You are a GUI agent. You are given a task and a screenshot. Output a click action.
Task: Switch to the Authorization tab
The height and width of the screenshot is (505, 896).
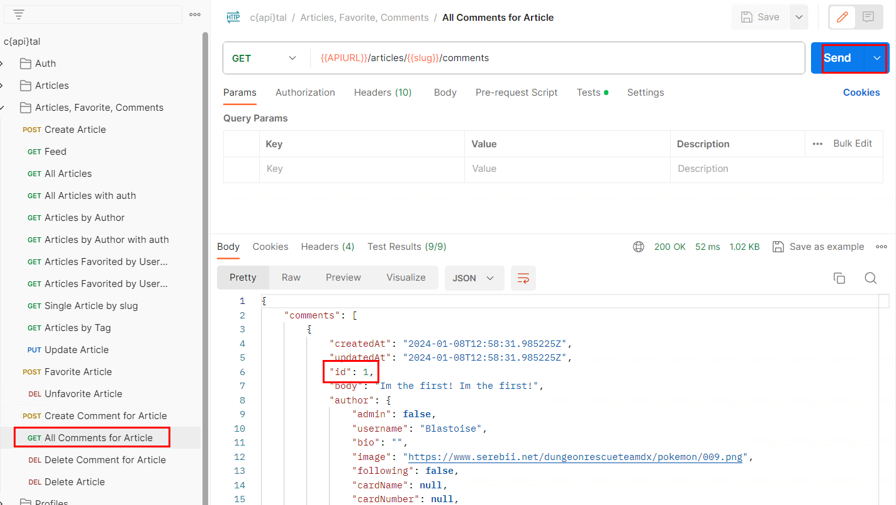pyautogui.click(x=305, y=93)
